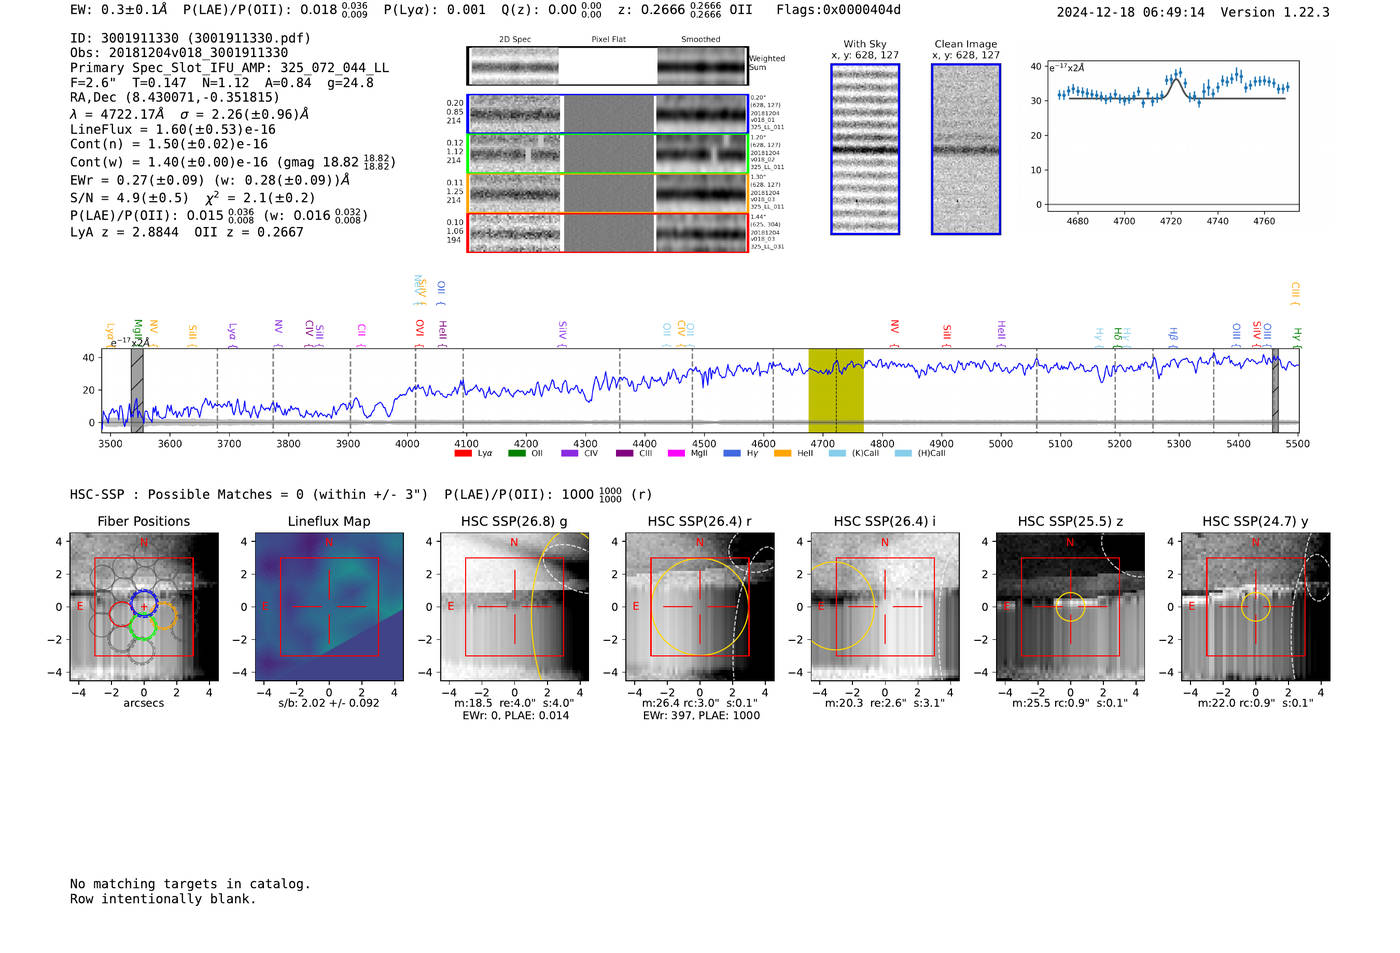
Task: Open the With Sky cutout image
Action: (x=865, y=149)
